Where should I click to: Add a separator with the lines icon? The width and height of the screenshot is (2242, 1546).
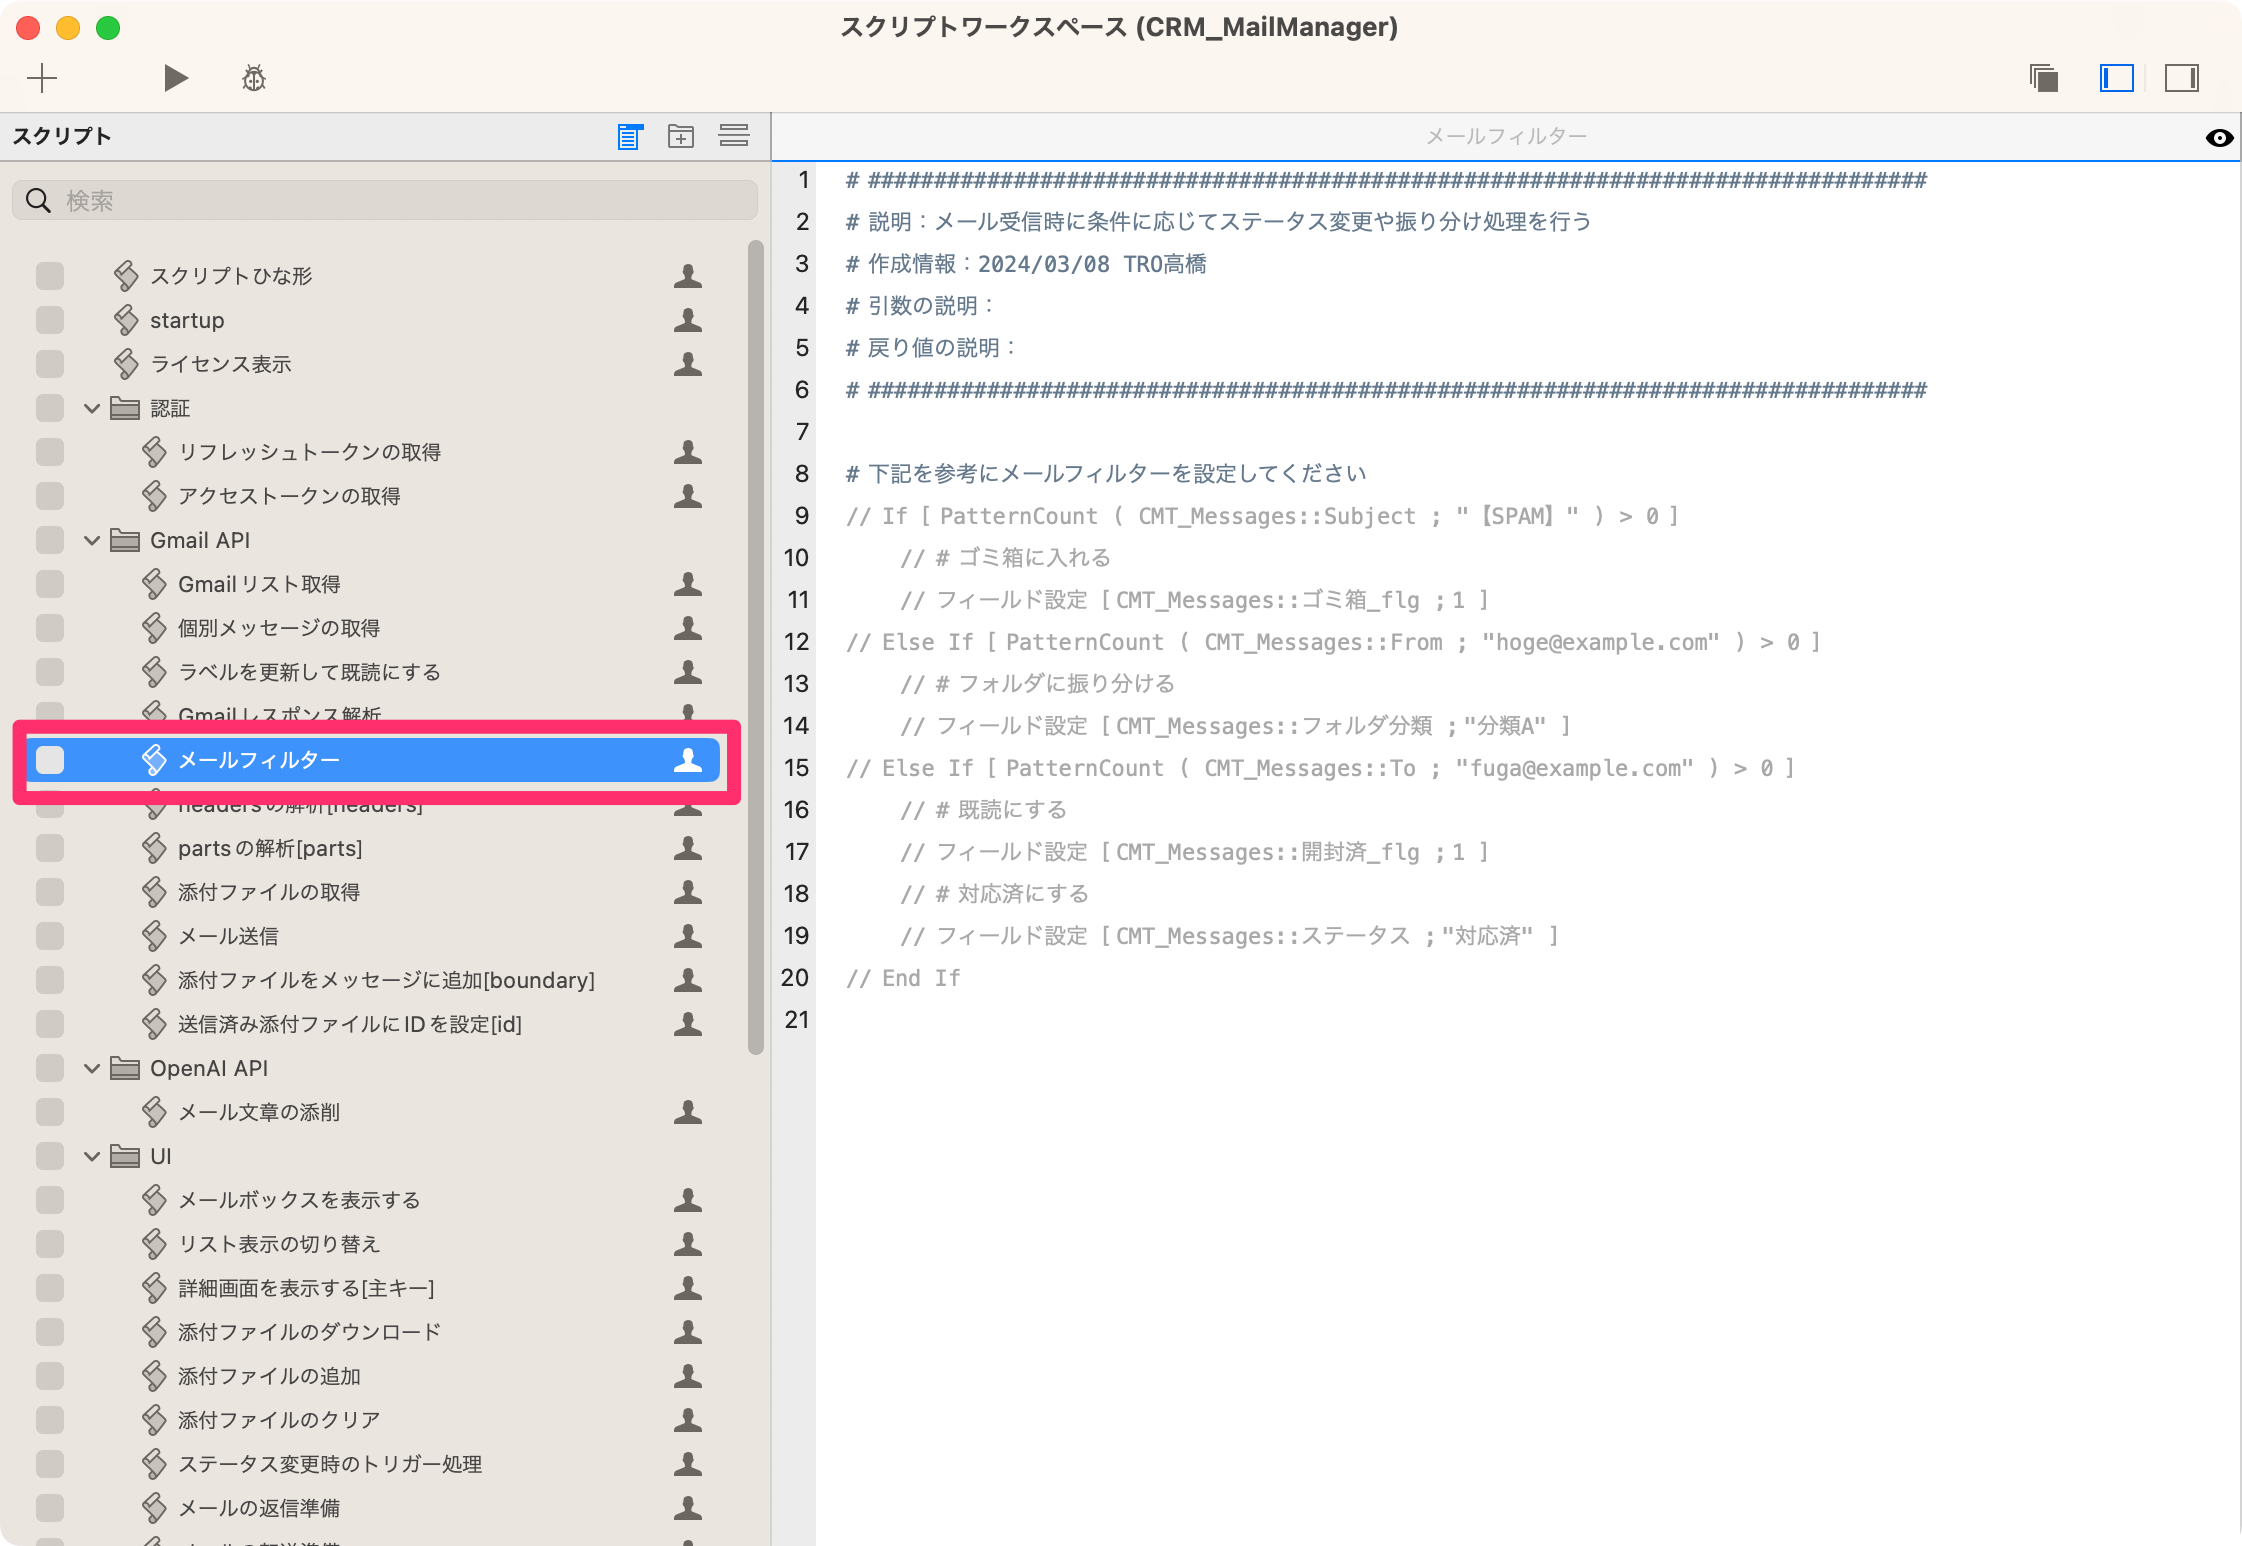(x=734, y=136)
